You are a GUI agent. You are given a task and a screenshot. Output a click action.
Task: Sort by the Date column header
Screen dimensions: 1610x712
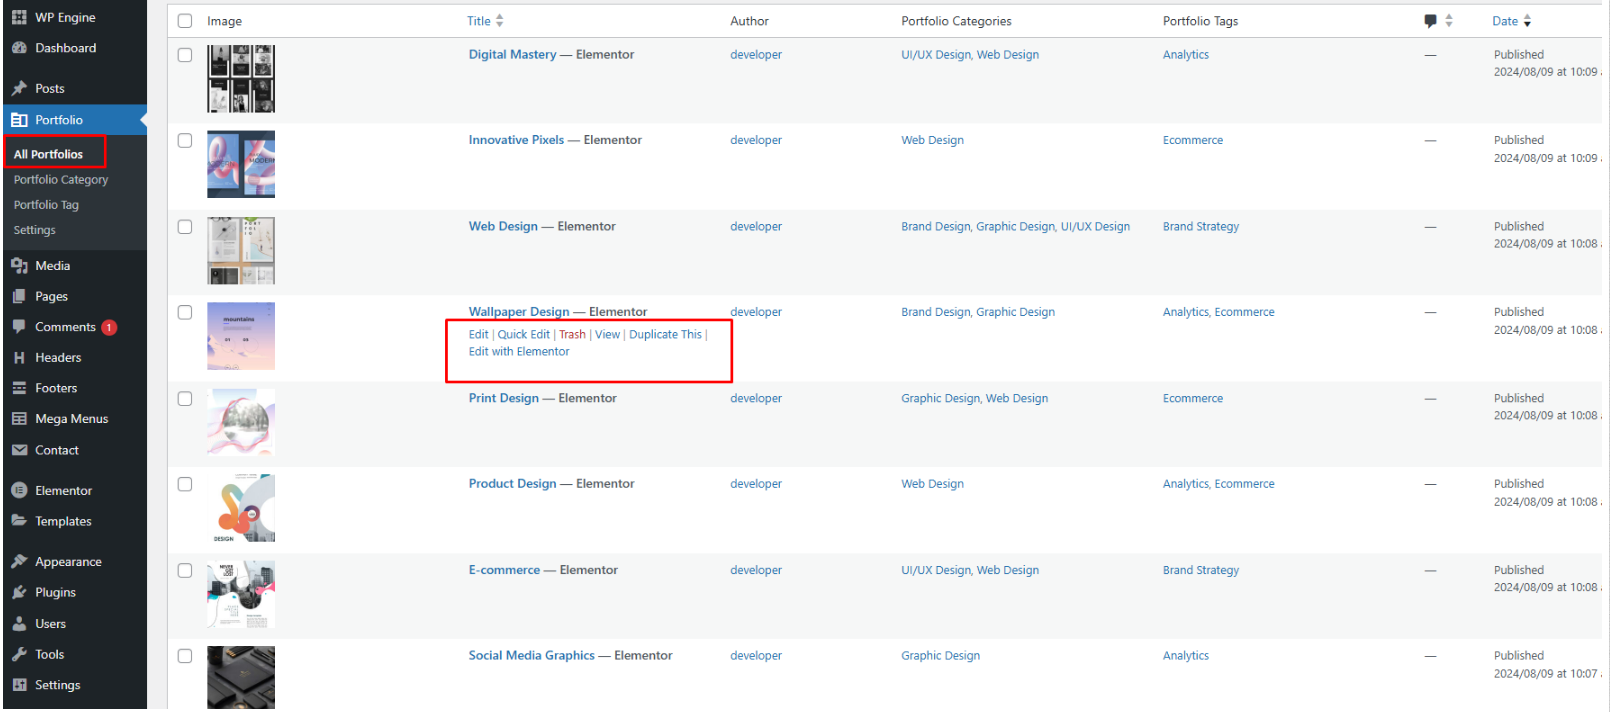(x=1505, y=21)
